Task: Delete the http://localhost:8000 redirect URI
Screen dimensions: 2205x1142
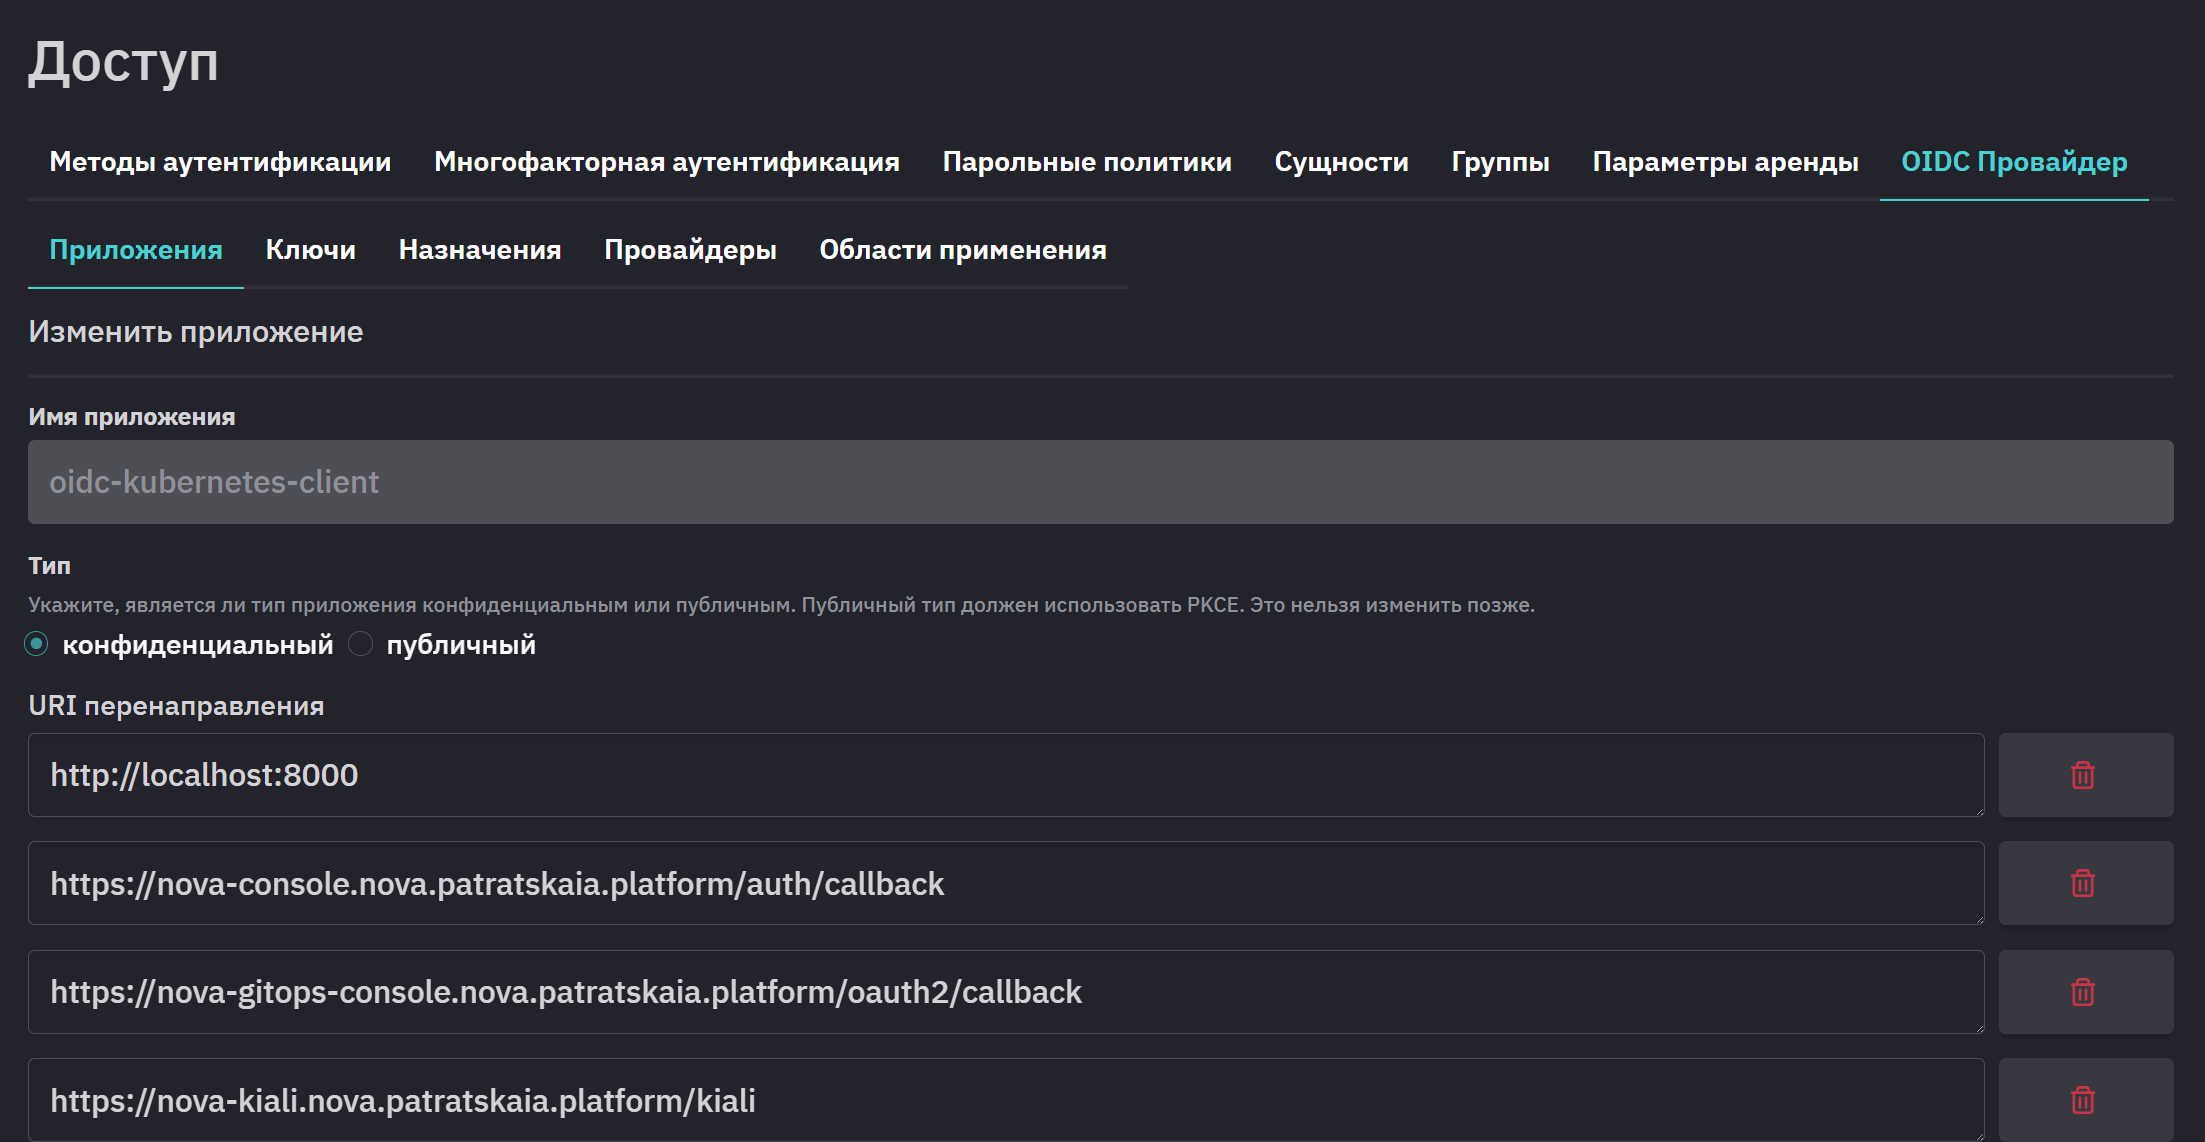Action: 2085,775
